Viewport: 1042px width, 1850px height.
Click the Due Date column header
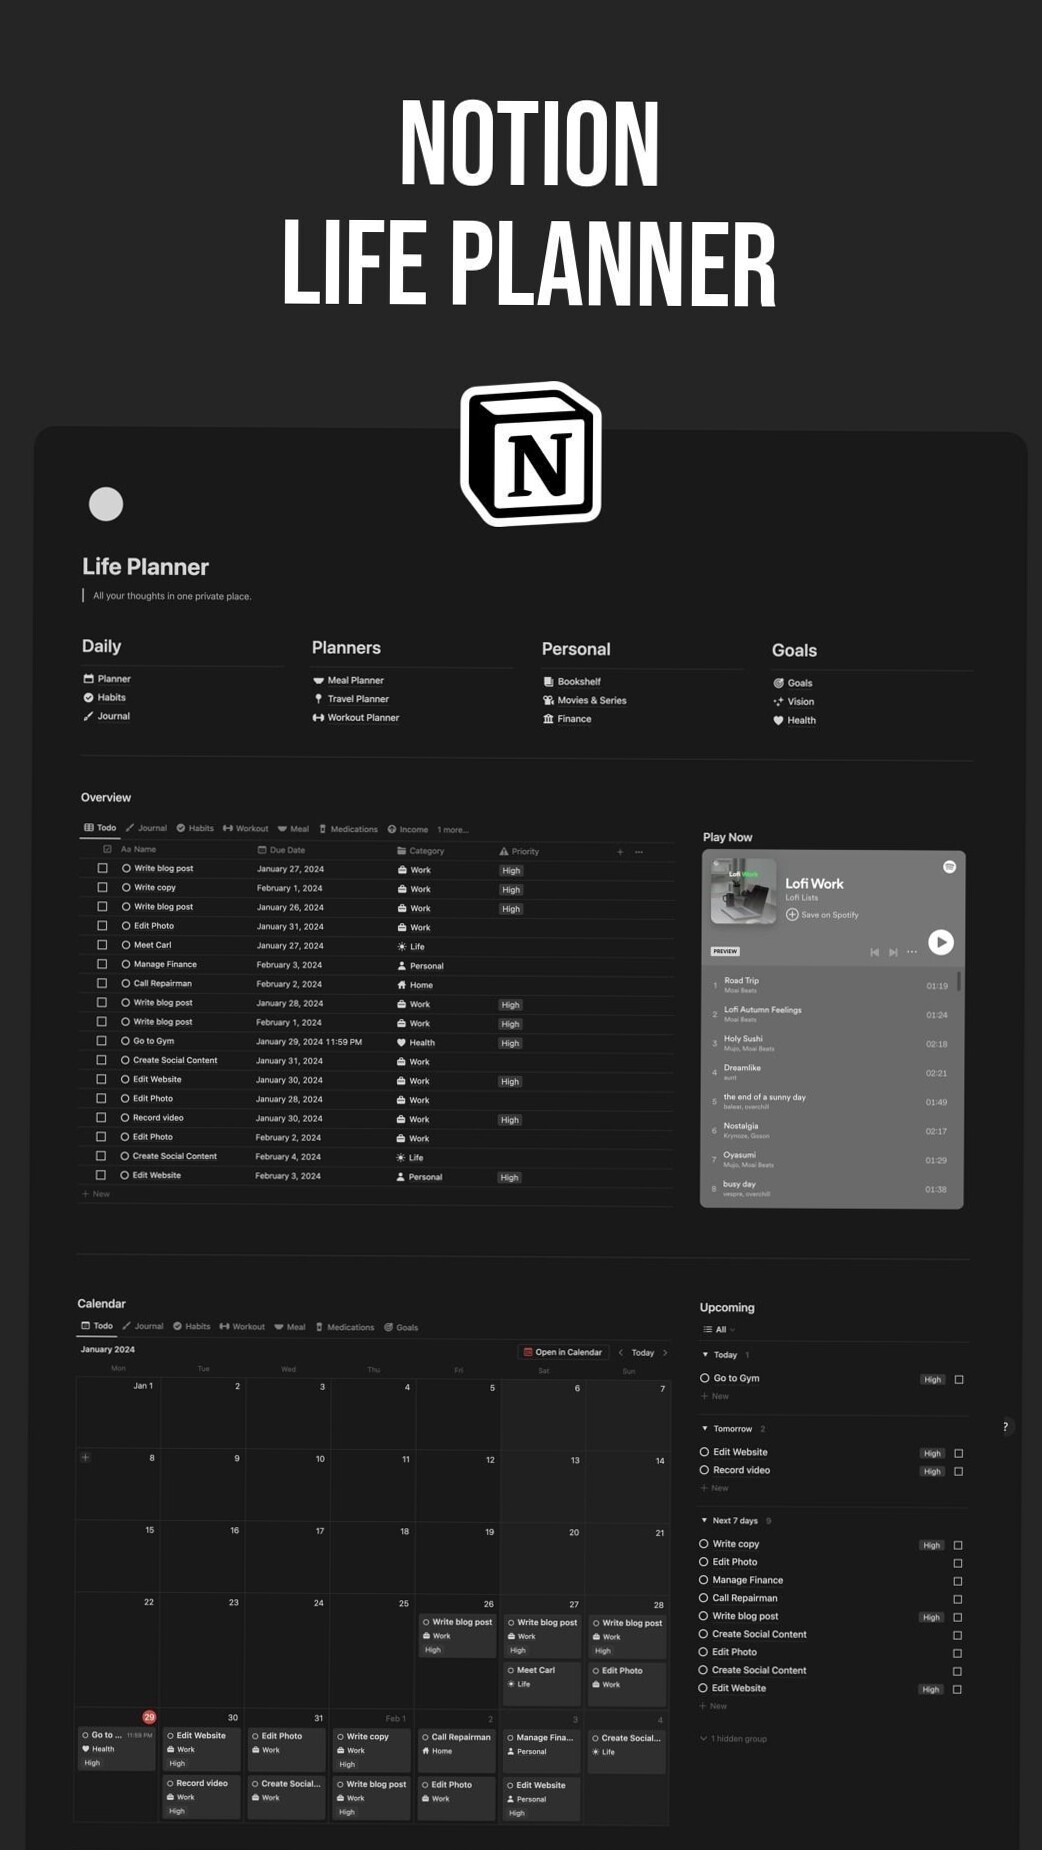(x=281, y=850)
